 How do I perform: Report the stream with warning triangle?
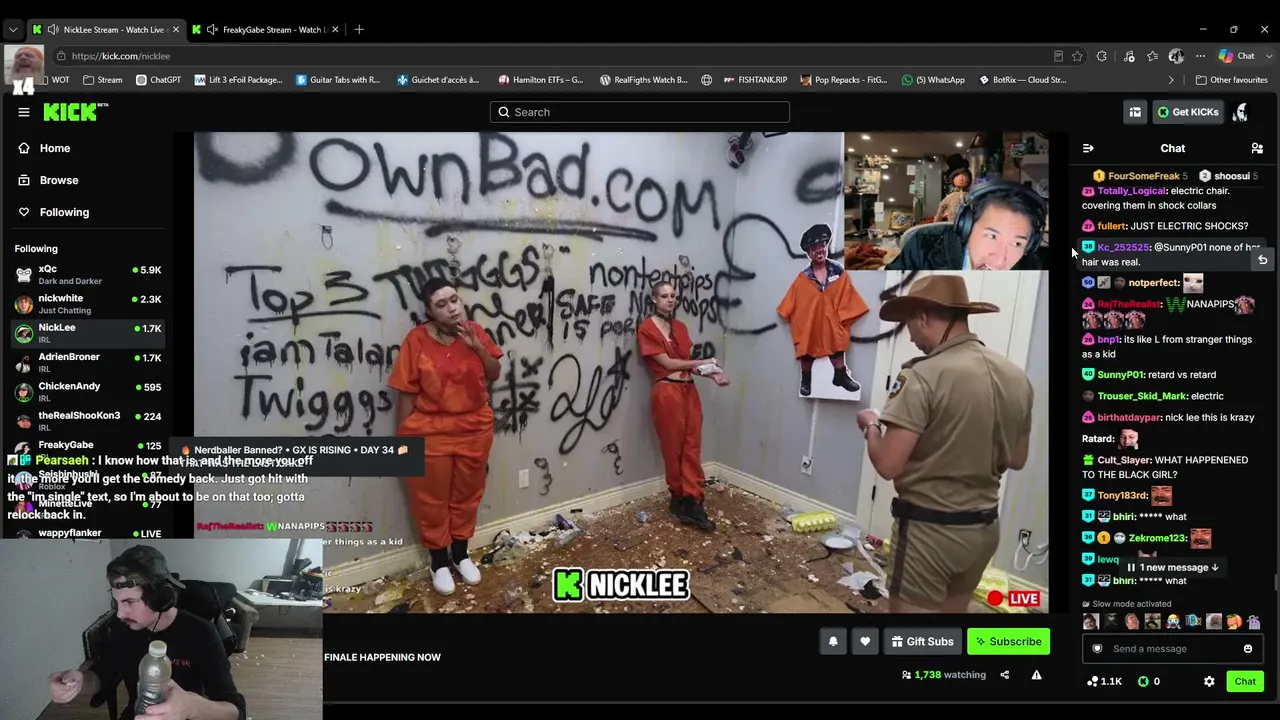[1036, 675]
